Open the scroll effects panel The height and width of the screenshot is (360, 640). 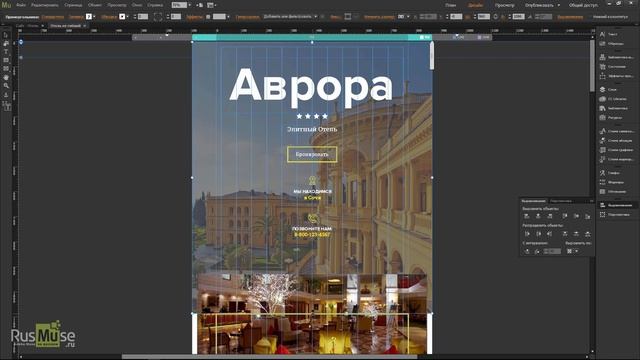616,76
